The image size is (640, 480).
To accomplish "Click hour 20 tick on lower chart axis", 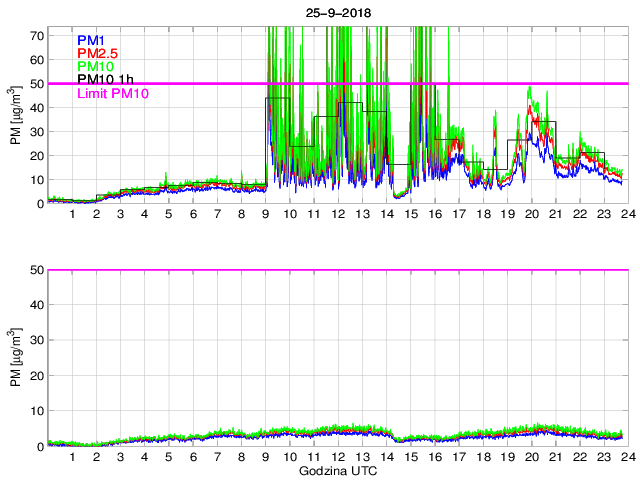I will (531, 457).
